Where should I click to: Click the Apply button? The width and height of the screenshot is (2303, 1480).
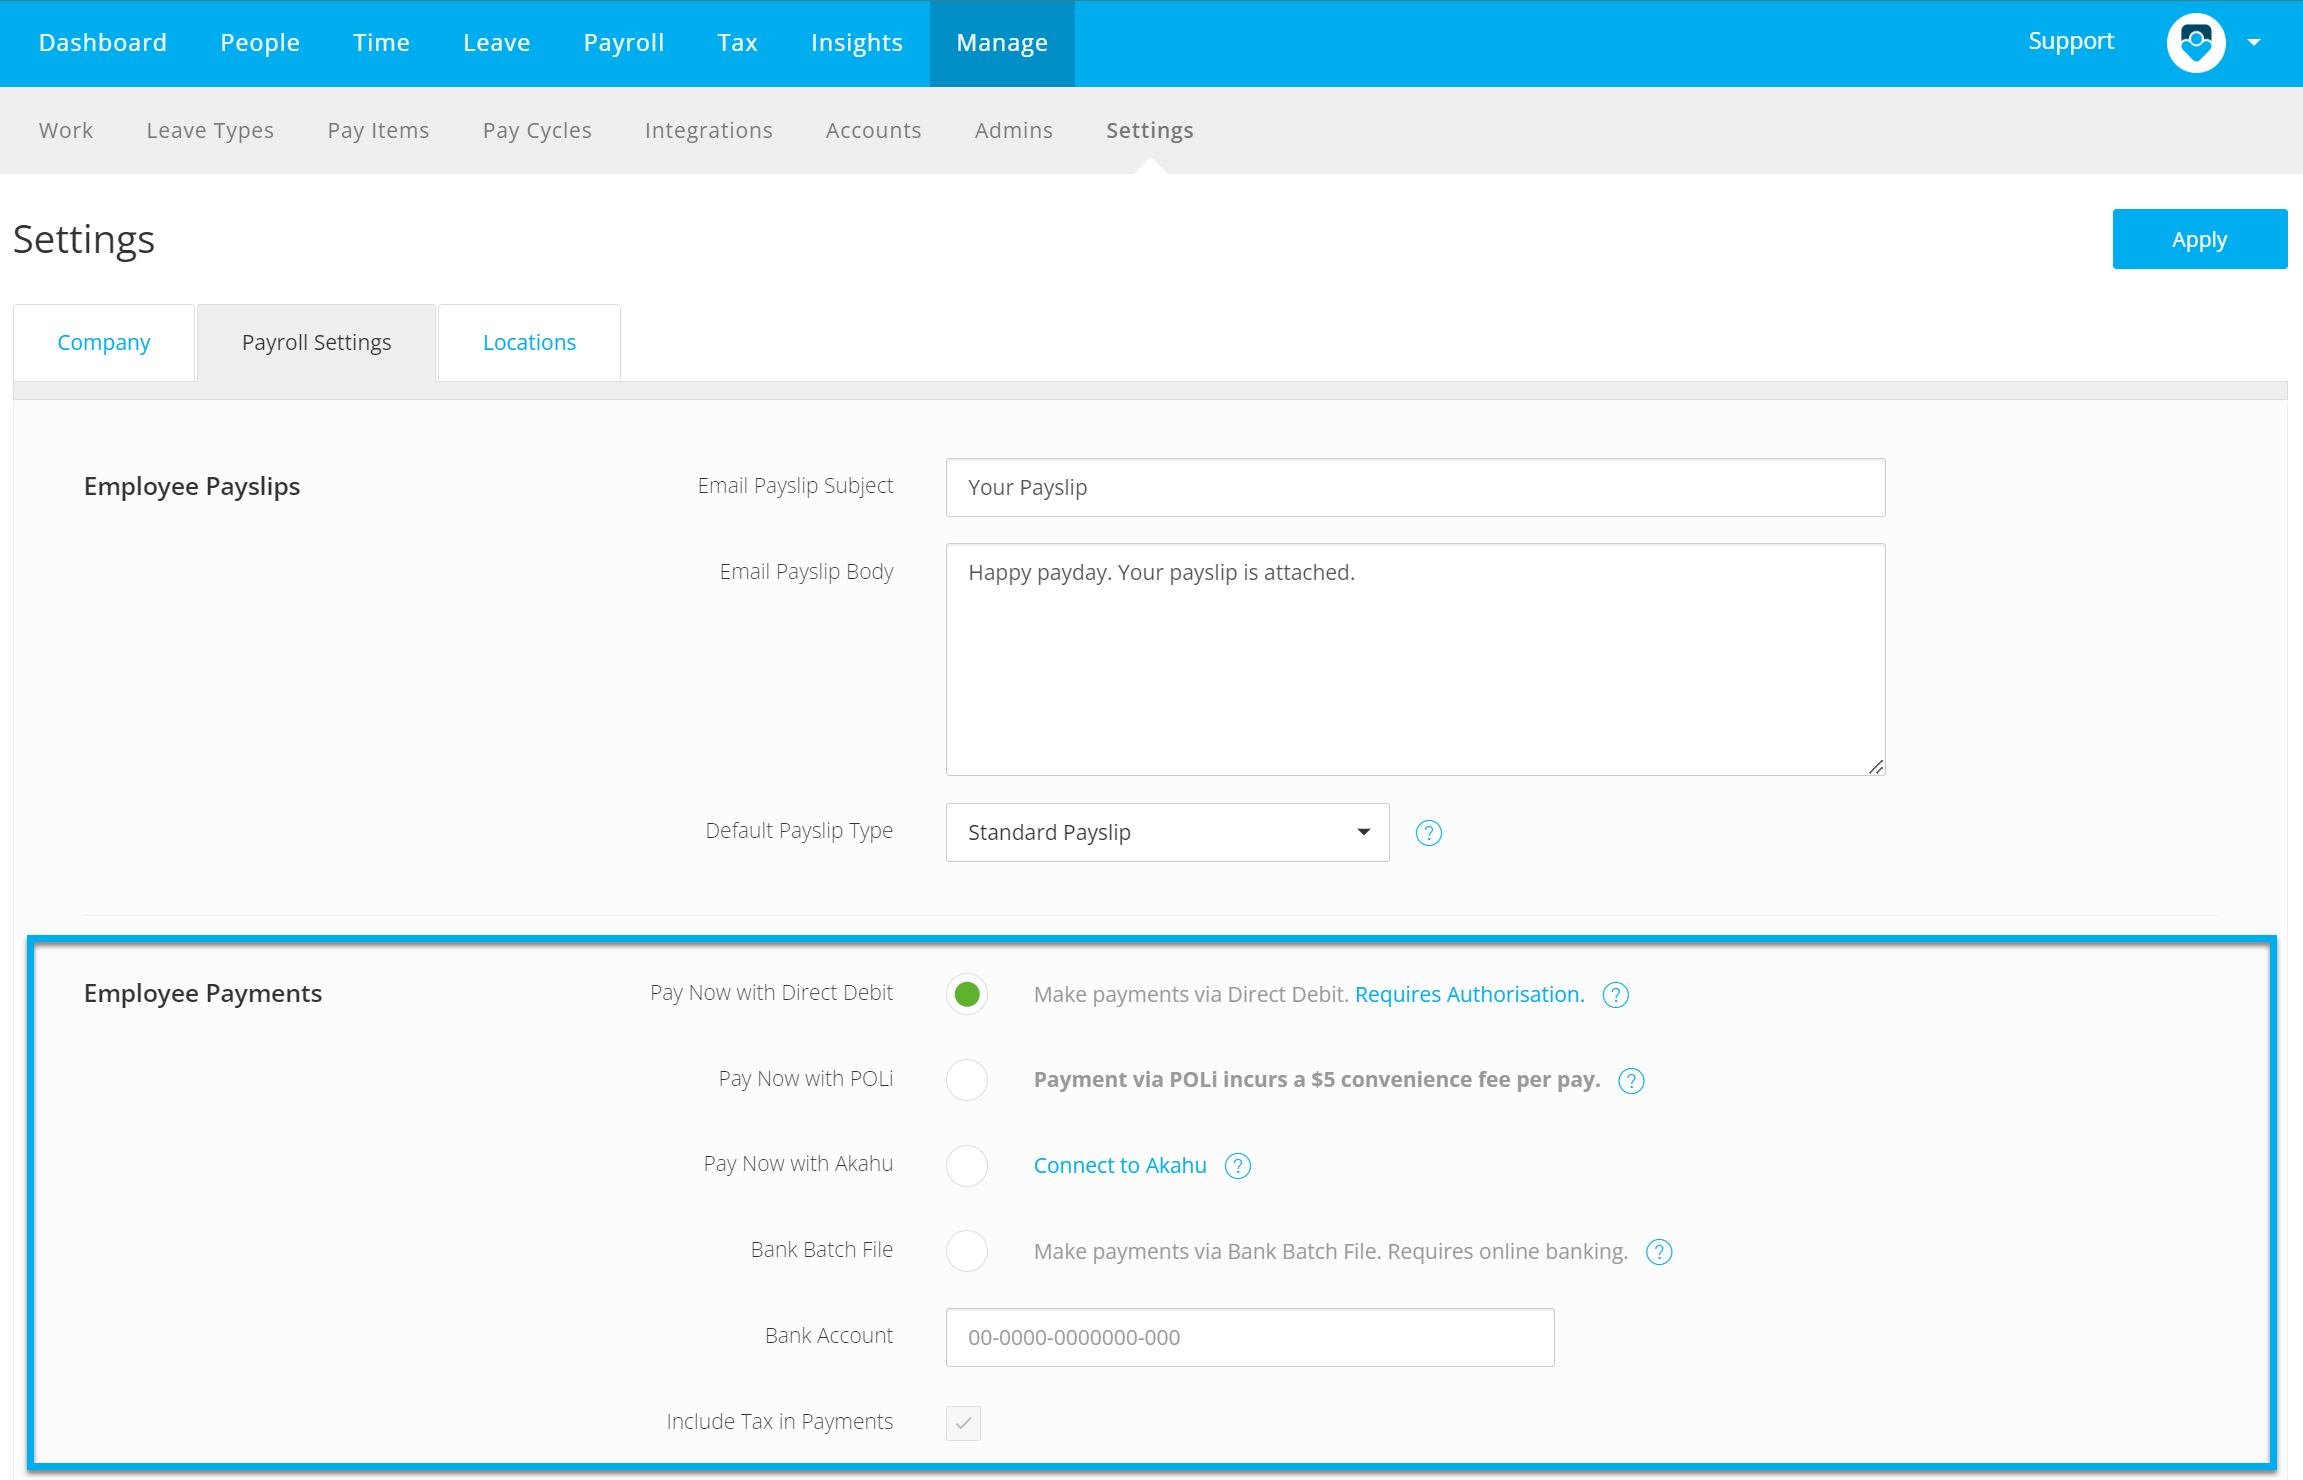pos(2199,239)
